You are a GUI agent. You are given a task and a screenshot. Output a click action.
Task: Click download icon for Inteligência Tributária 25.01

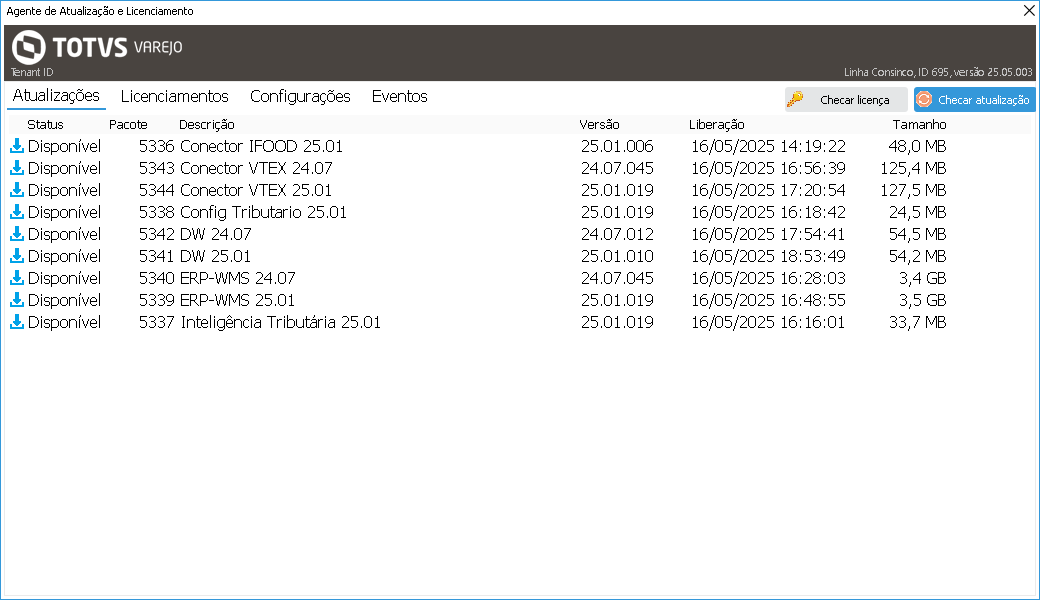17,322
